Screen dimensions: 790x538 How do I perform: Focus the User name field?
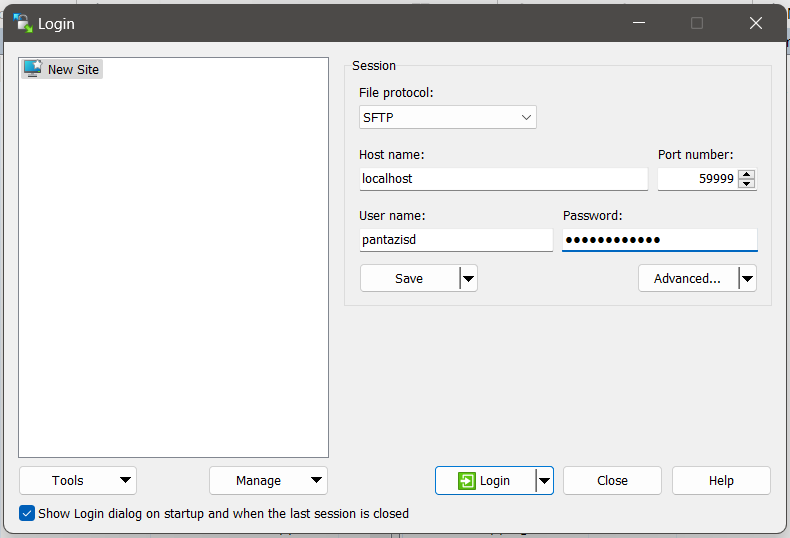[455, 240]
